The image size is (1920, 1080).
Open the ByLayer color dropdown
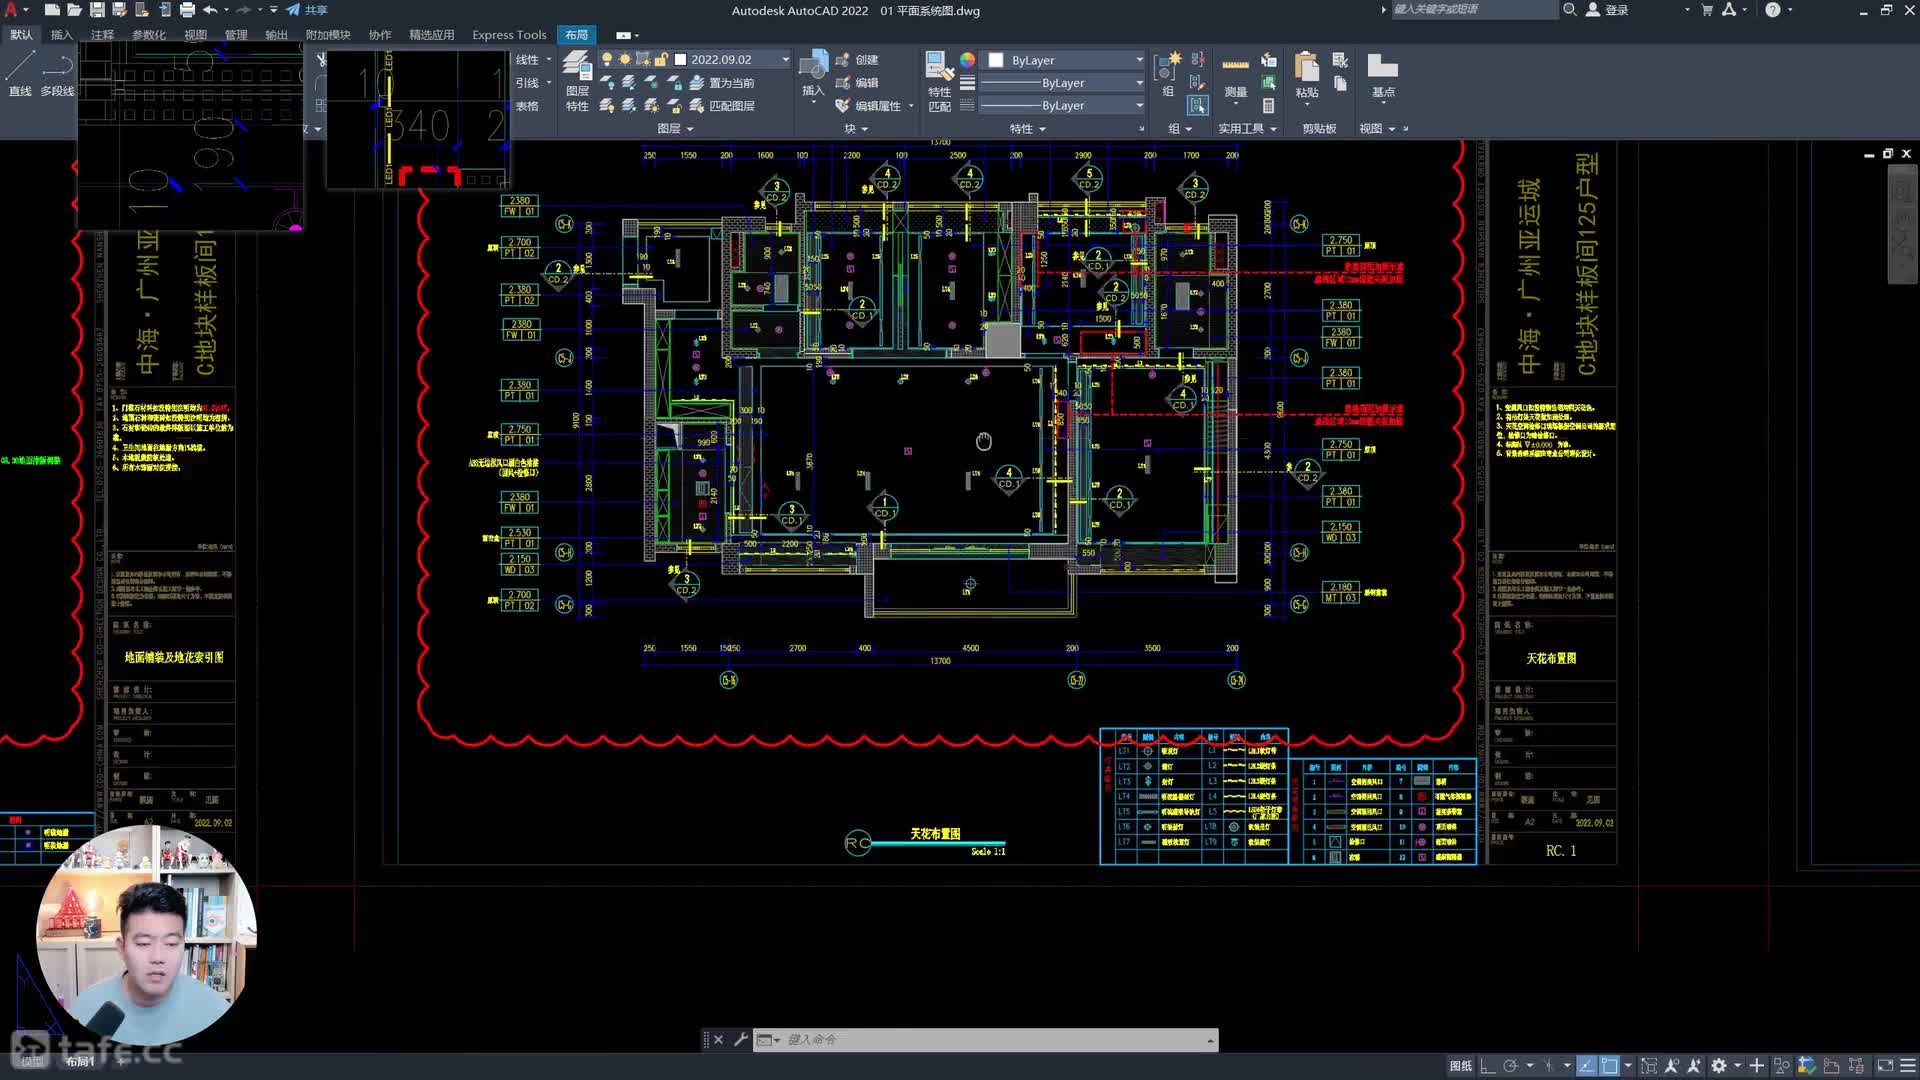coord(1139,60)
